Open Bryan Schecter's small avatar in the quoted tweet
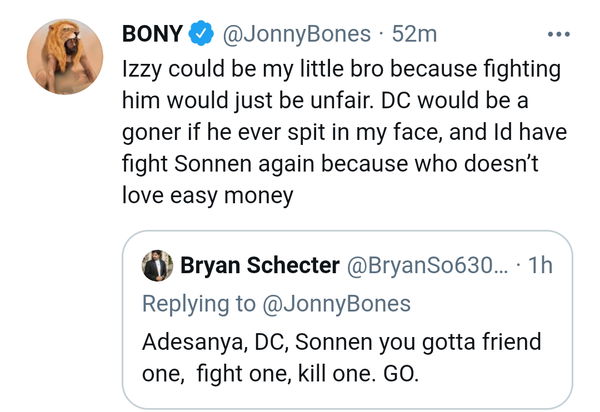Viewport: 600px width, 412px height. (x=158, y=267)
